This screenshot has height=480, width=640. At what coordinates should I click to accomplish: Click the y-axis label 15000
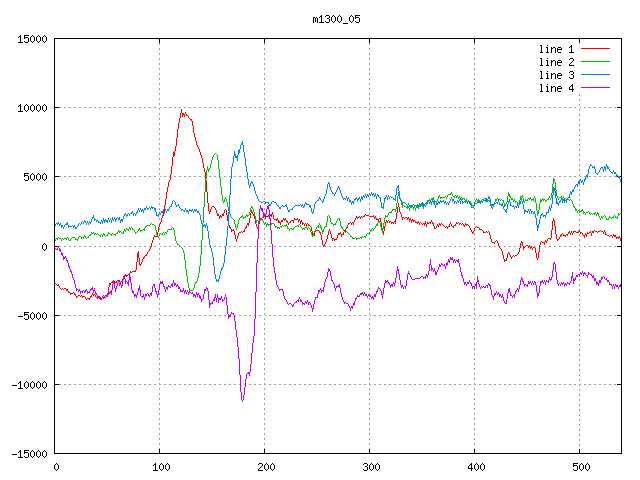pos(31,39)
